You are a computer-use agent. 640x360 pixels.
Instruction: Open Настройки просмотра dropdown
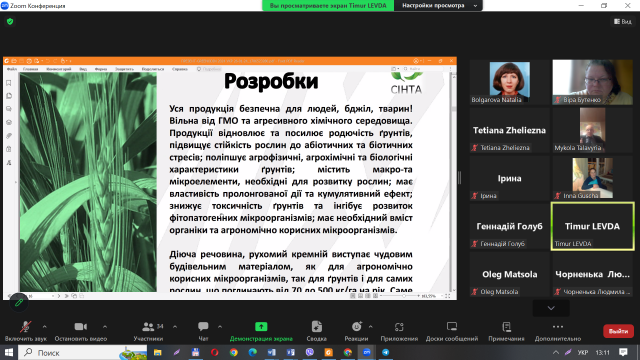point(438,6)
